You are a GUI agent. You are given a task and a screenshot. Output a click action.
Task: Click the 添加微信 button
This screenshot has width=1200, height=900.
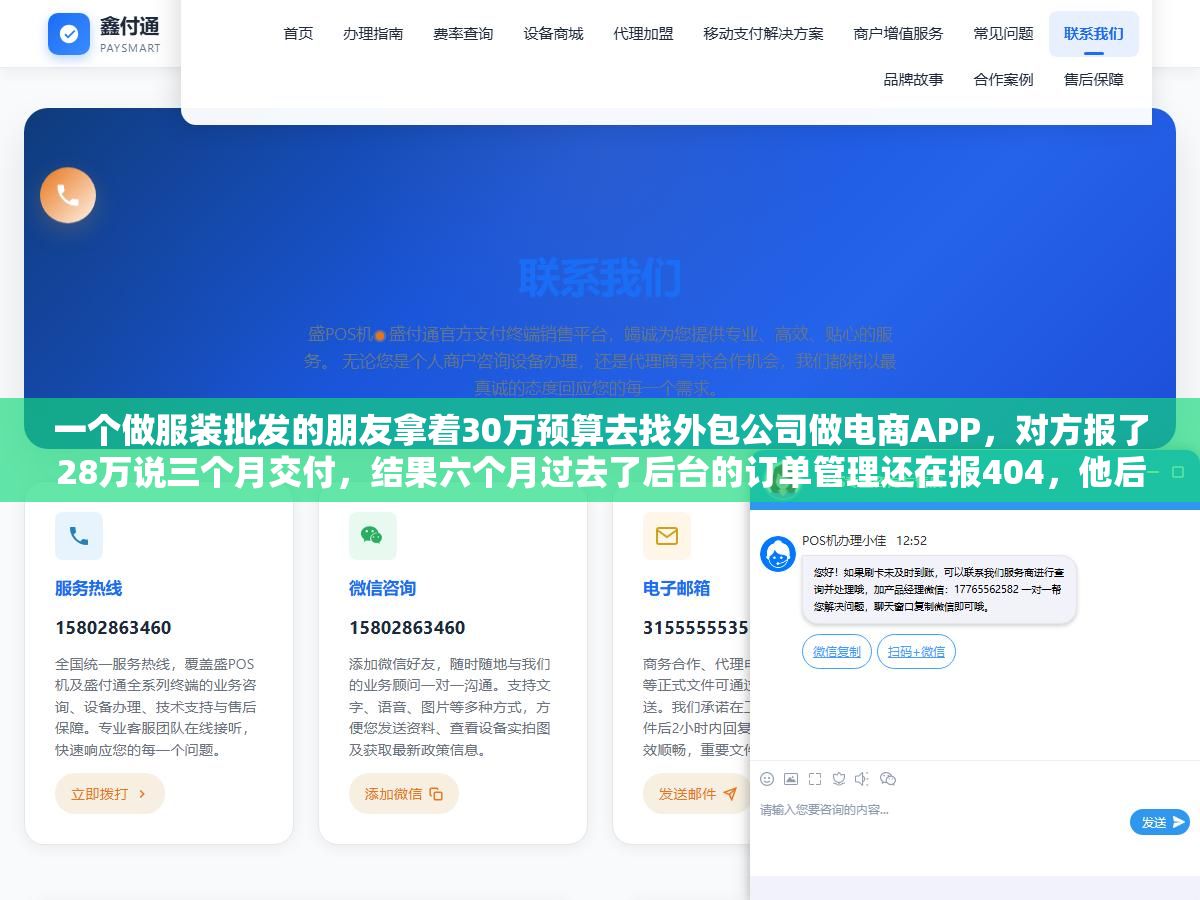pyautogui.click(x=403, y=794)
